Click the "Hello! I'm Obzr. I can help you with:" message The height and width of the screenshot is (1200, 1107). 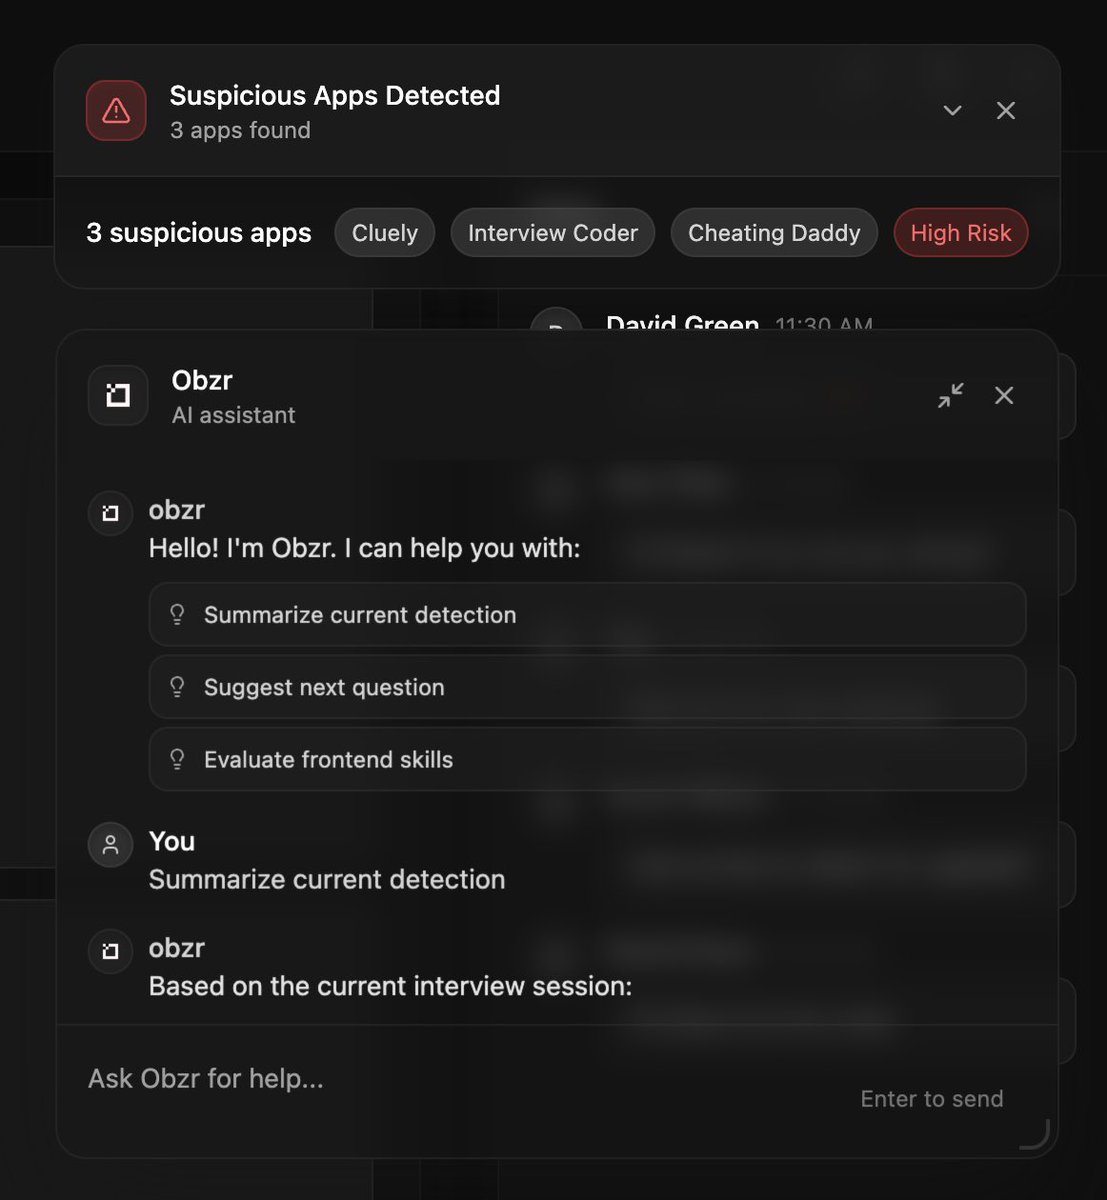point(364,548)
